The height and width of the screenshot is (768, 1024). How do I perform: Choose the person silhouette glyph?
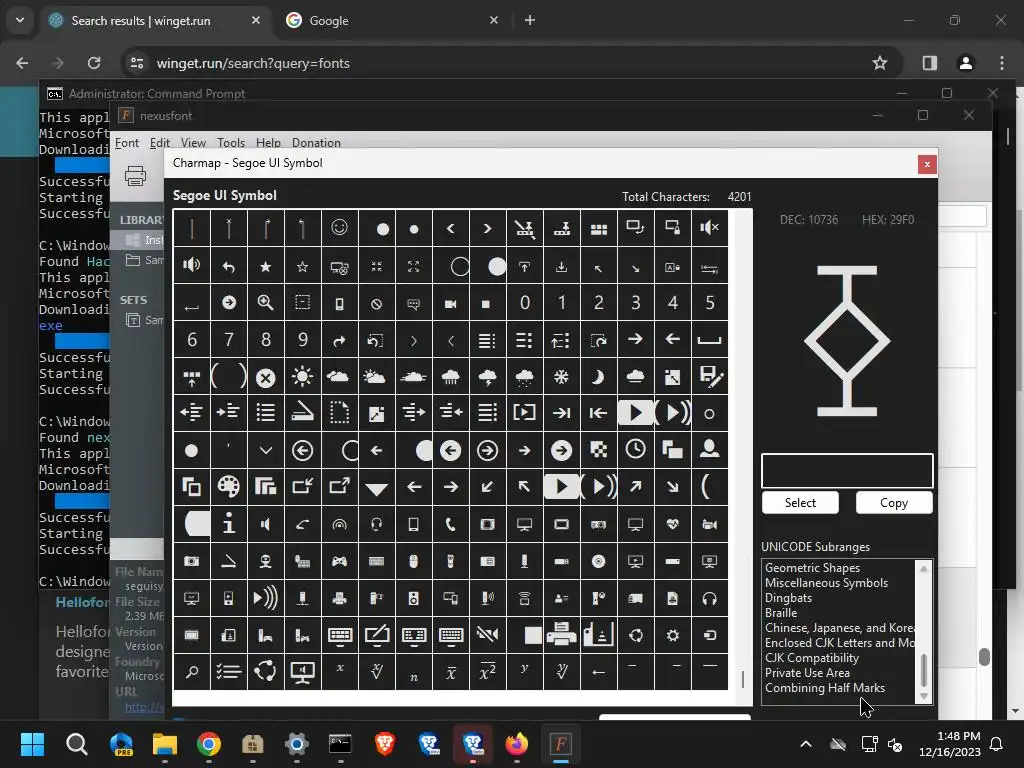point(710,450)
